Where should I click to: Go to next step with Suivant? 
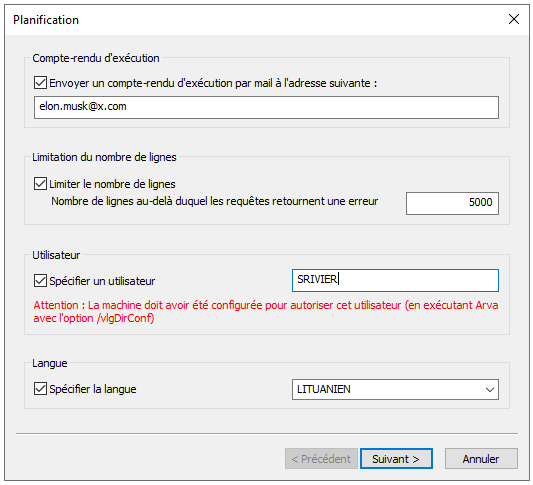point(396,458)
